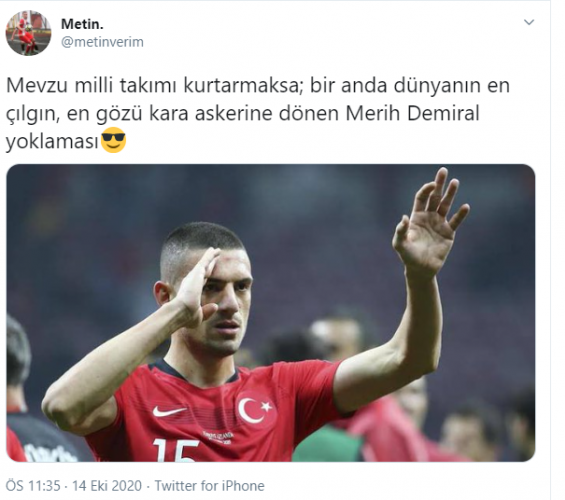The width and height of the screenshot is (565, 500).
Task: Click the sunglasses emoji after yoklaması
Action: (x=113, y=140)
